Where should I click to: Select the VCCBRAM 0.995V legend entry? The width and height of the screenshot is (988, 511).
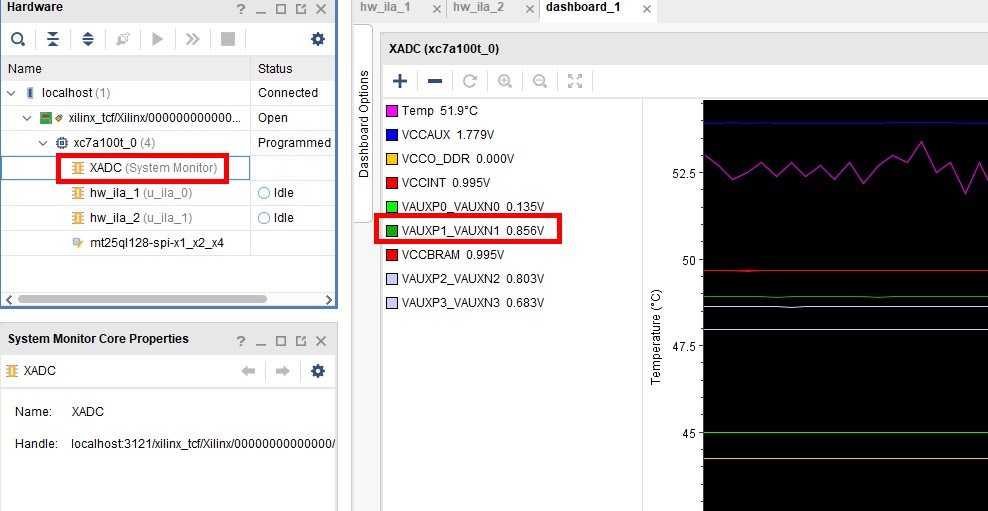click(453, 255)
